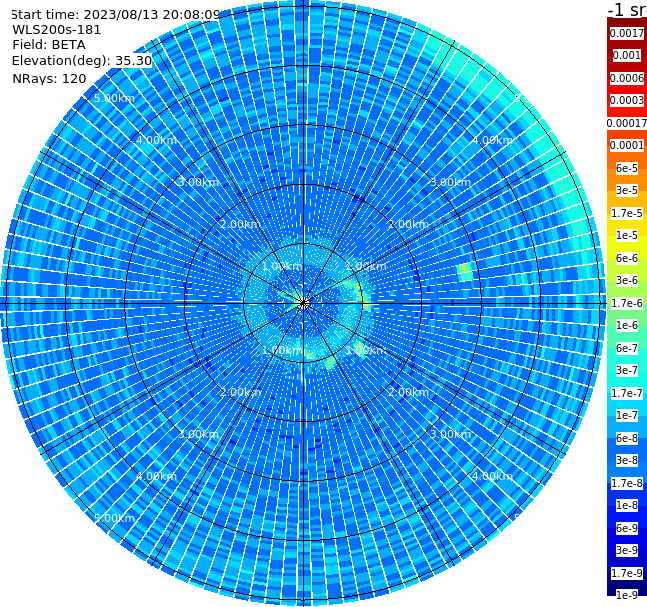Pick the 3e-8 colorbar tick label

click(627, 460)
